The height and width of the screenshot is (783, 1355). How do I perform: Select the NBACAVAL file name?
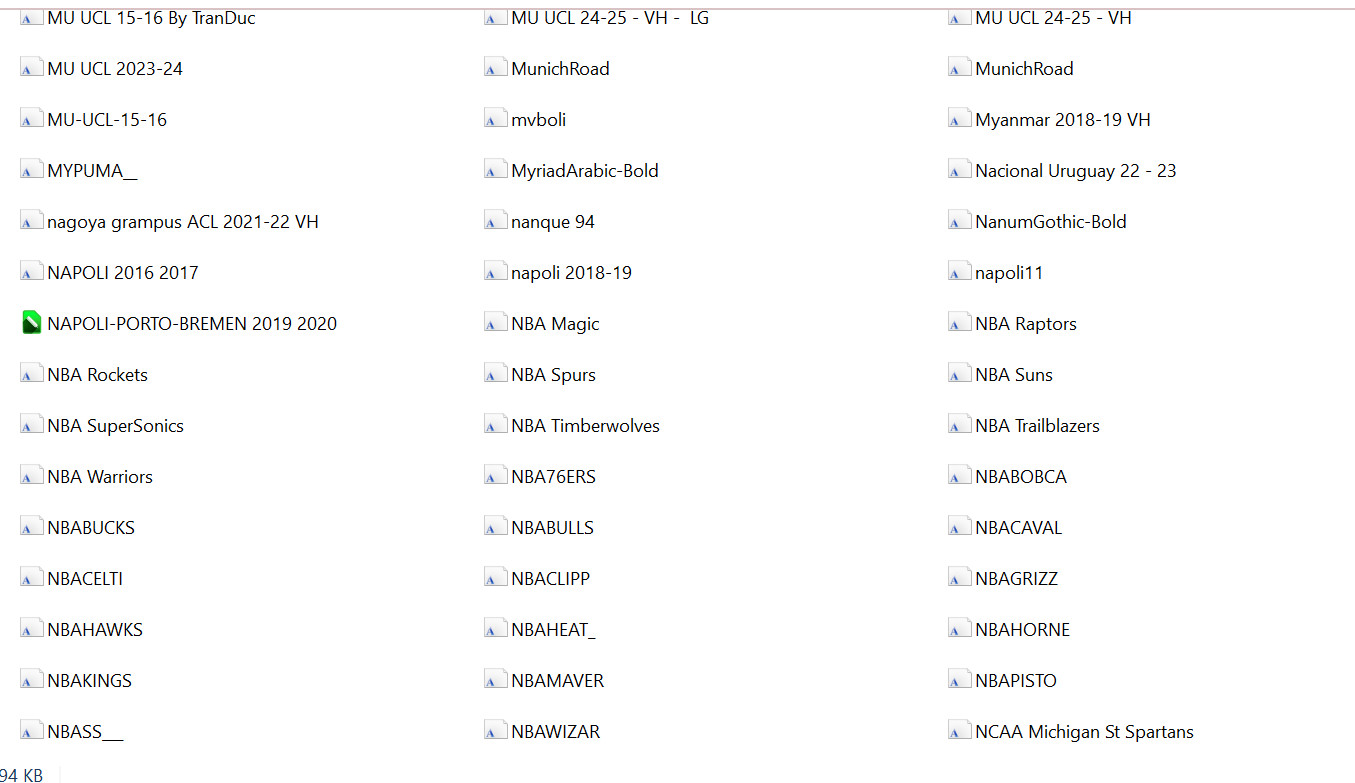(x=1018, y=527)
